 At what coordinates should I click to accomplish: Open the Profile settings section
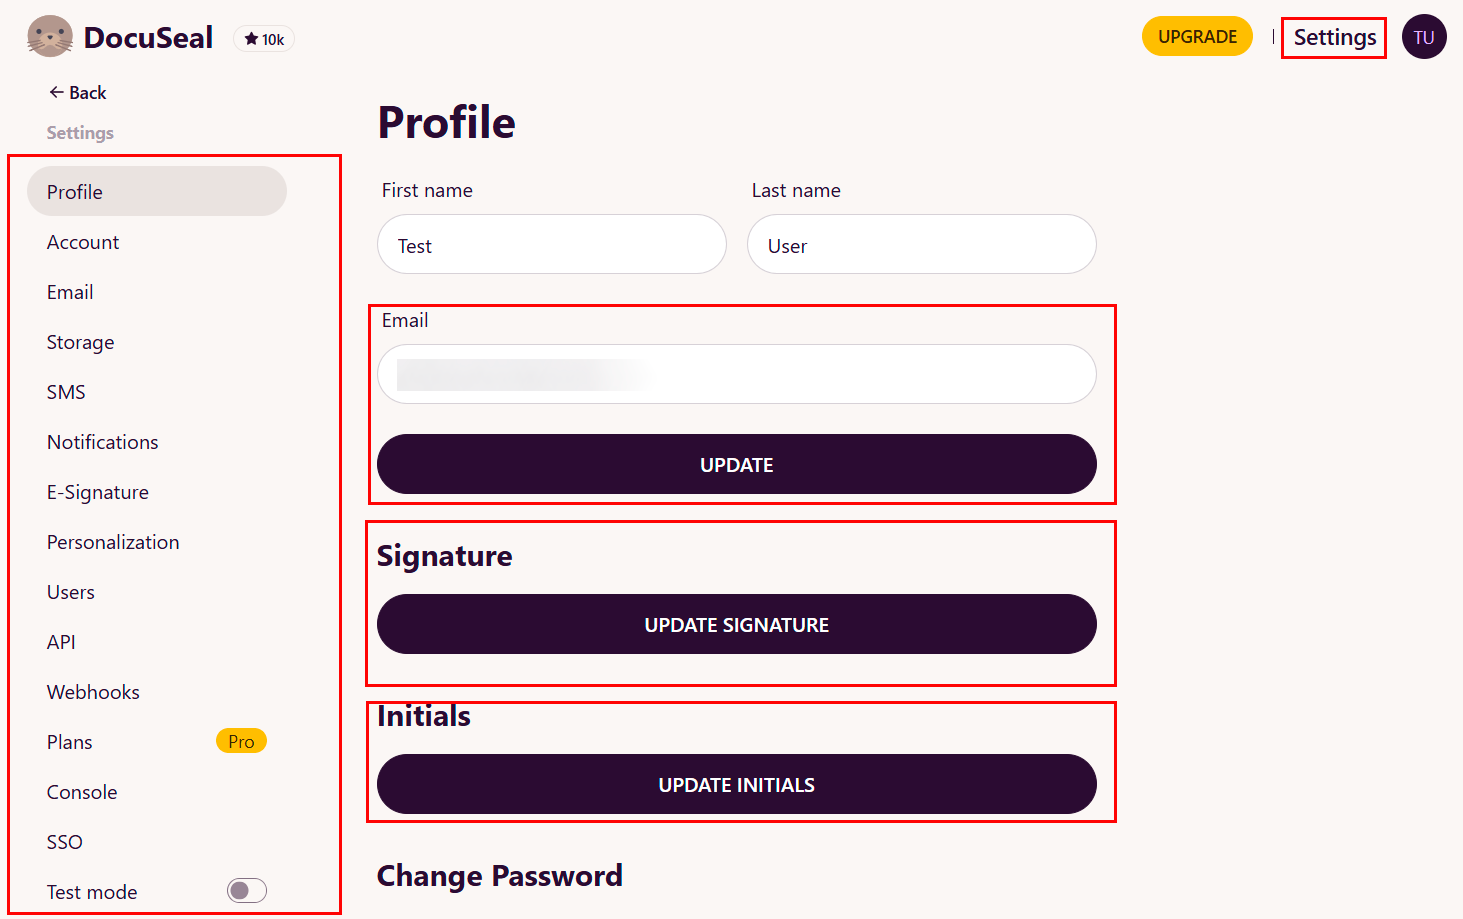click(74, 191)
